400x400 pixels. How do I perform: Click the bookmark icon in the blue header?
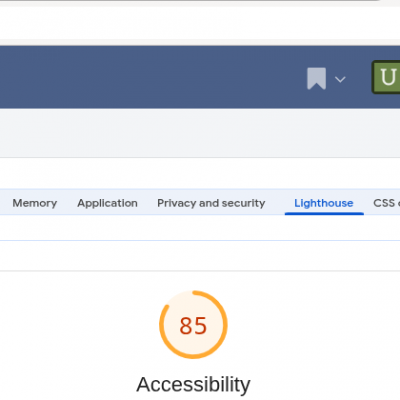coord(316,79)
